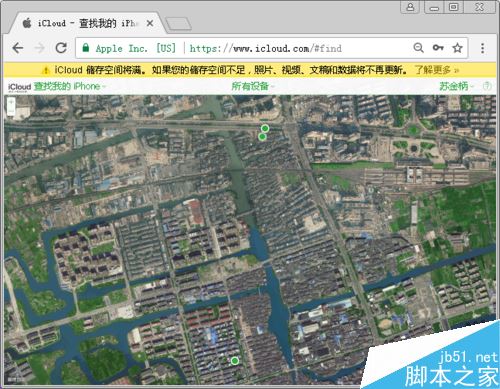This screenshot has height=389, width=500.
Task: Click the zoom magnifier icon in address bar
Action: 418,48
